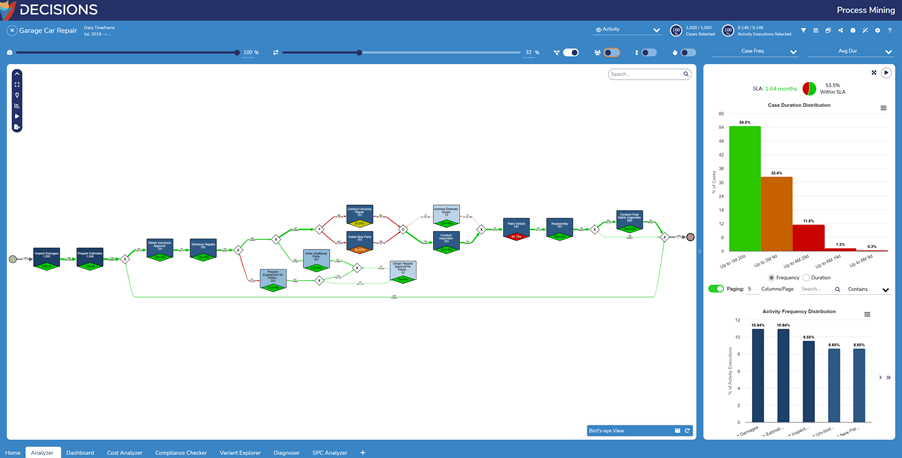Open the Cost Analyzer tab
This screenshot has width=902, height=458.
125,452
